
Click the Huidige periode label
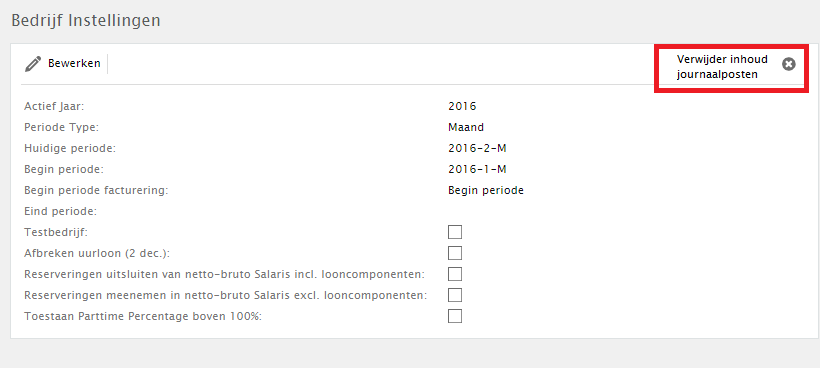tap(70, 148)
